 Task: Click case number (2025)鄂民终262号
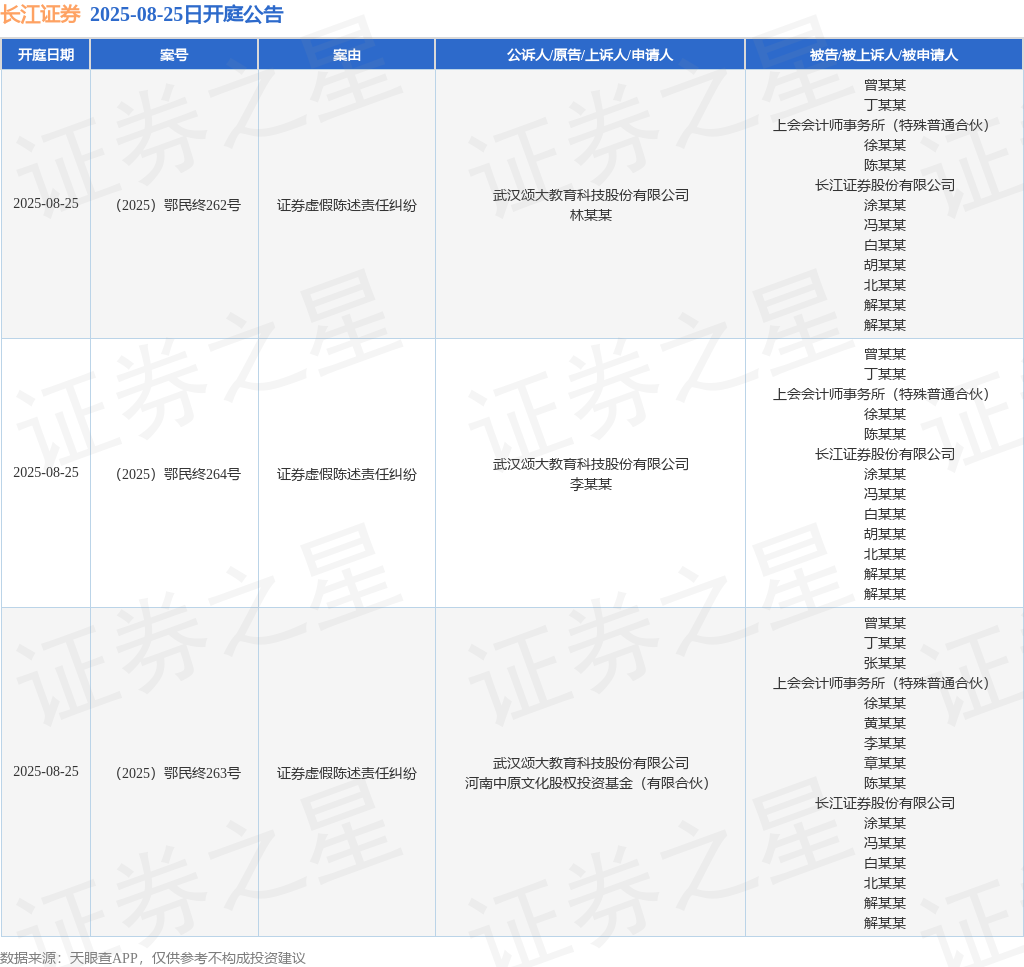tap(177, 205)
